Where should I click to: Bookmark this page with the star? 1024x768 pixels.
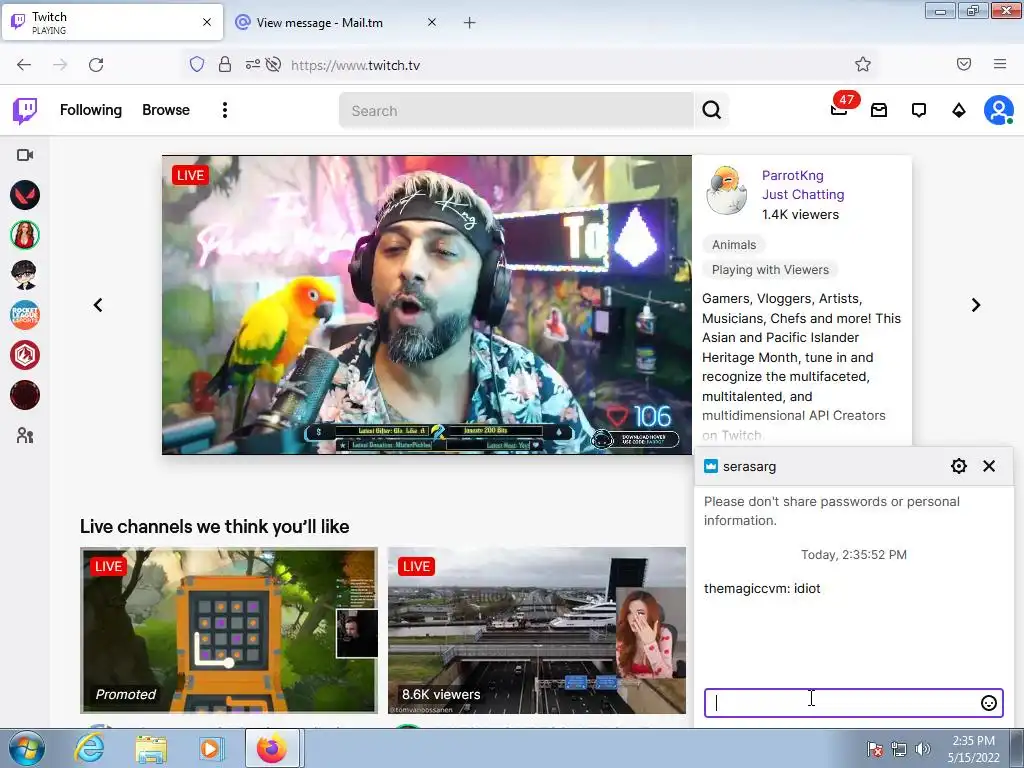(863, 64)
